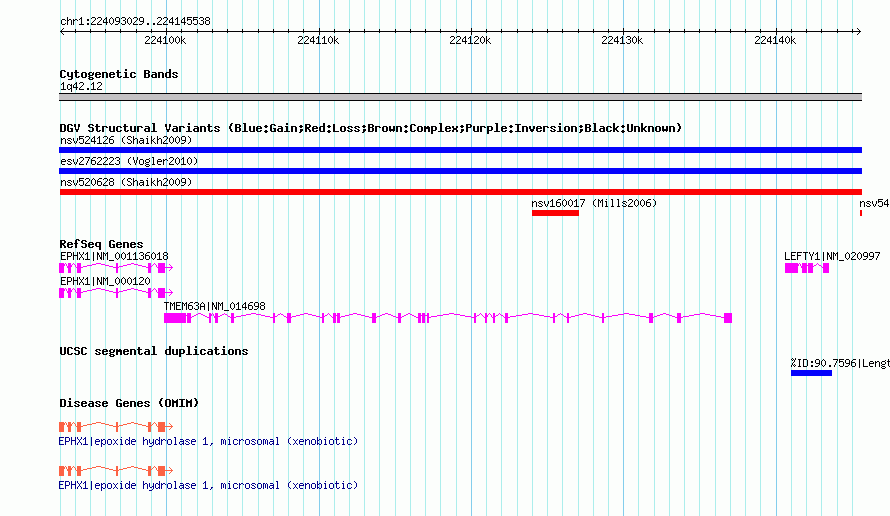Image resolution: width=890 pixels, height=516 pixels.
Task: Click the nsv524126 (Shaikh2009) blue gain bar
Action: pyautogui.click(x=460, y=150)
